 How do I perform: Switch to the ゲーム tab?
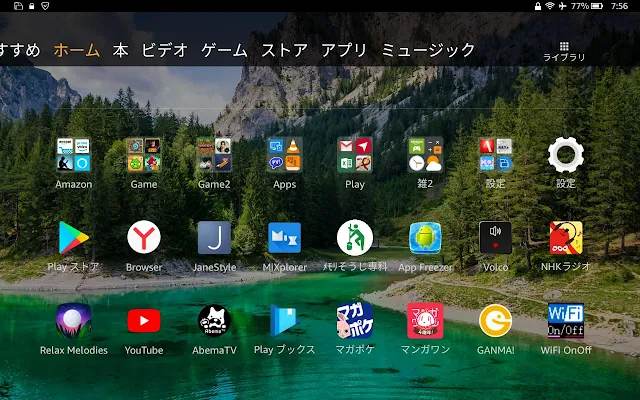pos(224,51)
